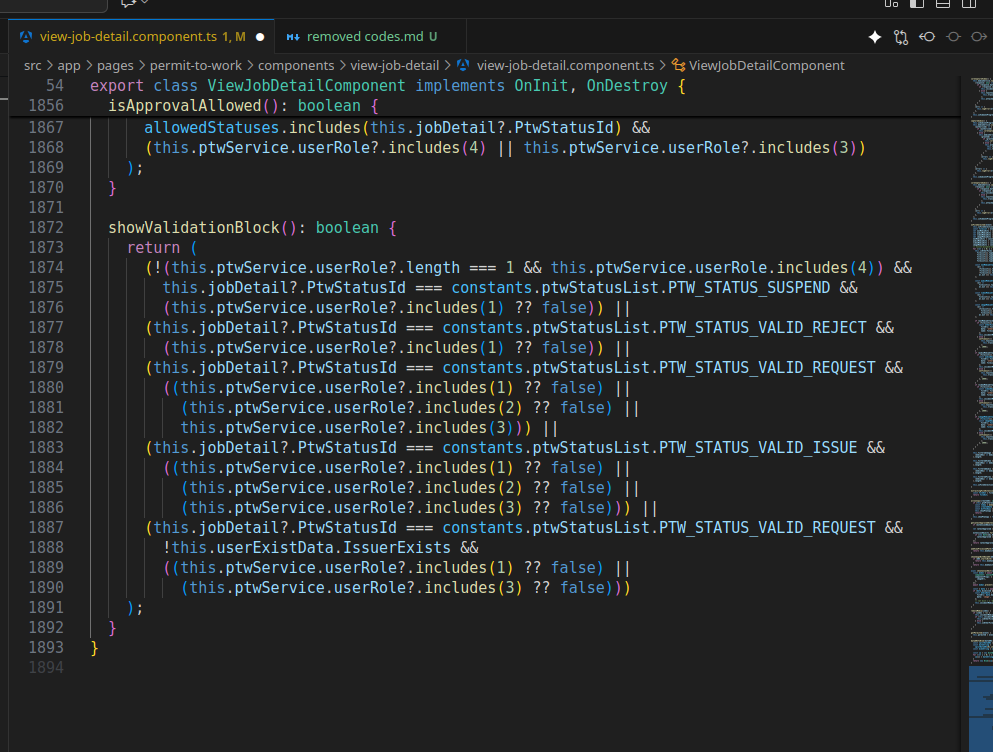Screen dimensions: 993x752
Task: Expand the permit-to-work breadcrumb folder
Action: pyautogui.click(x=195, y=65)
